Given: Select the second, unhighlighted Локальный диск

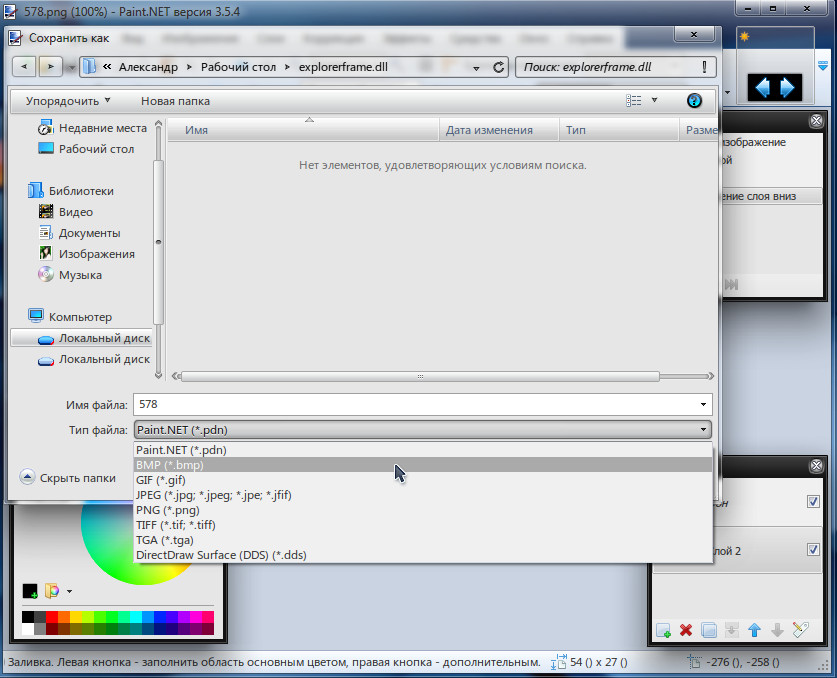Looking at the screenshot, I should (93, 359).
